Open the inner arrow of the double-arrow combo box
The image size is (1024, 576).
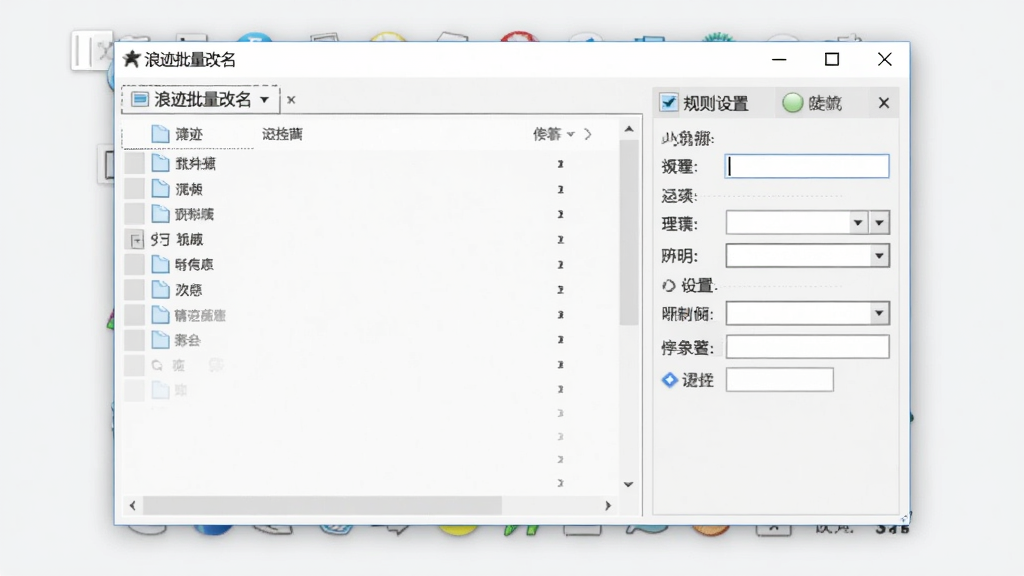click(858, 223)
